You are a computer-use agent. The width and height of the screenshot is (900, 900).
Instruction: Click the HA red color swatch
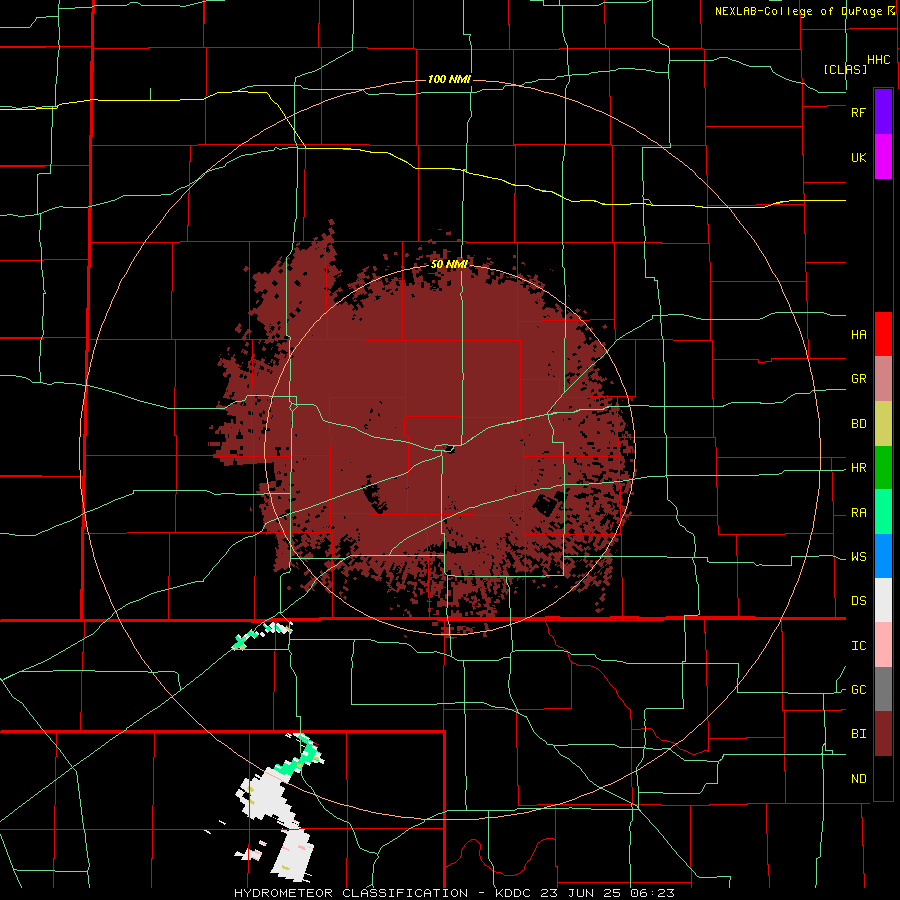pos(883,334)
